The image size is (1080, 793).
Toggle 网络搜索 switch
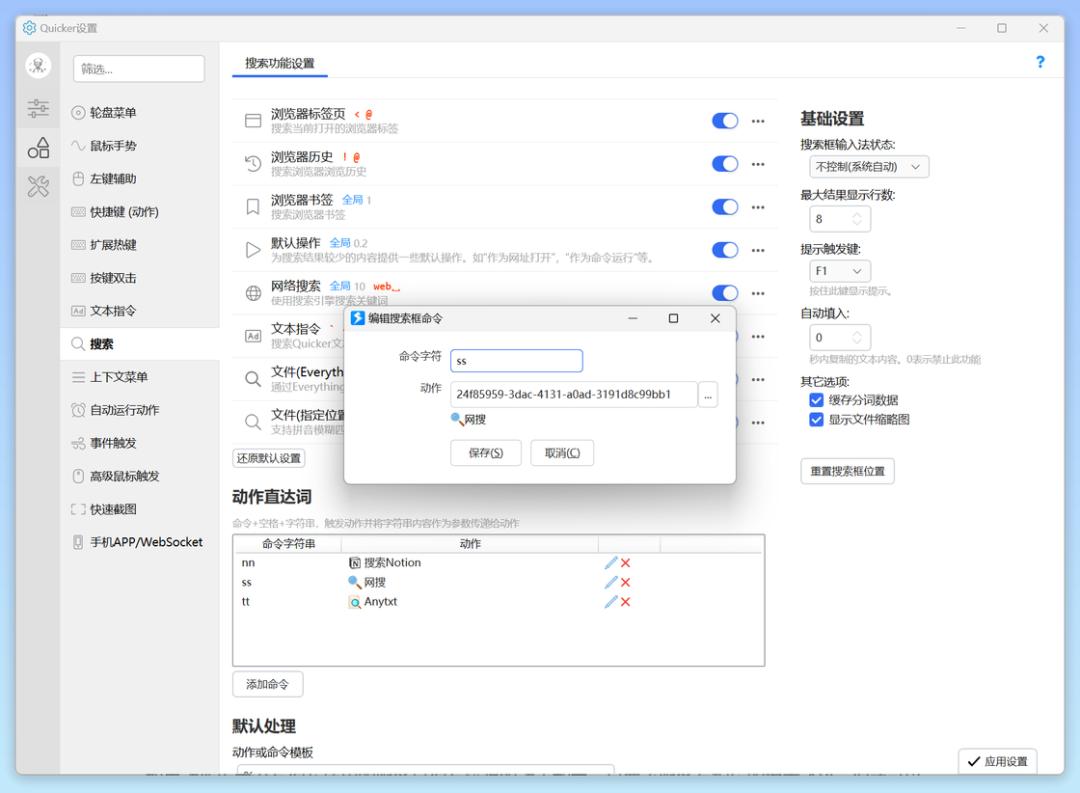coord(725,293)
